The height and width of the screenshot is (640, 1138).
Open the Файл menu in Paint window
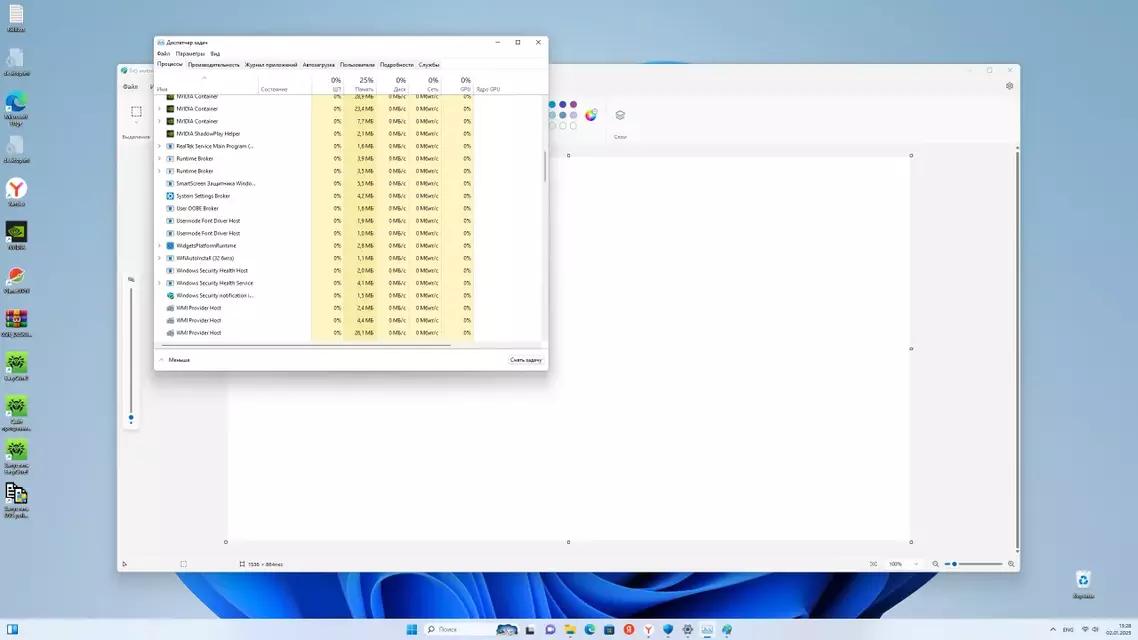tap(130, 86)
